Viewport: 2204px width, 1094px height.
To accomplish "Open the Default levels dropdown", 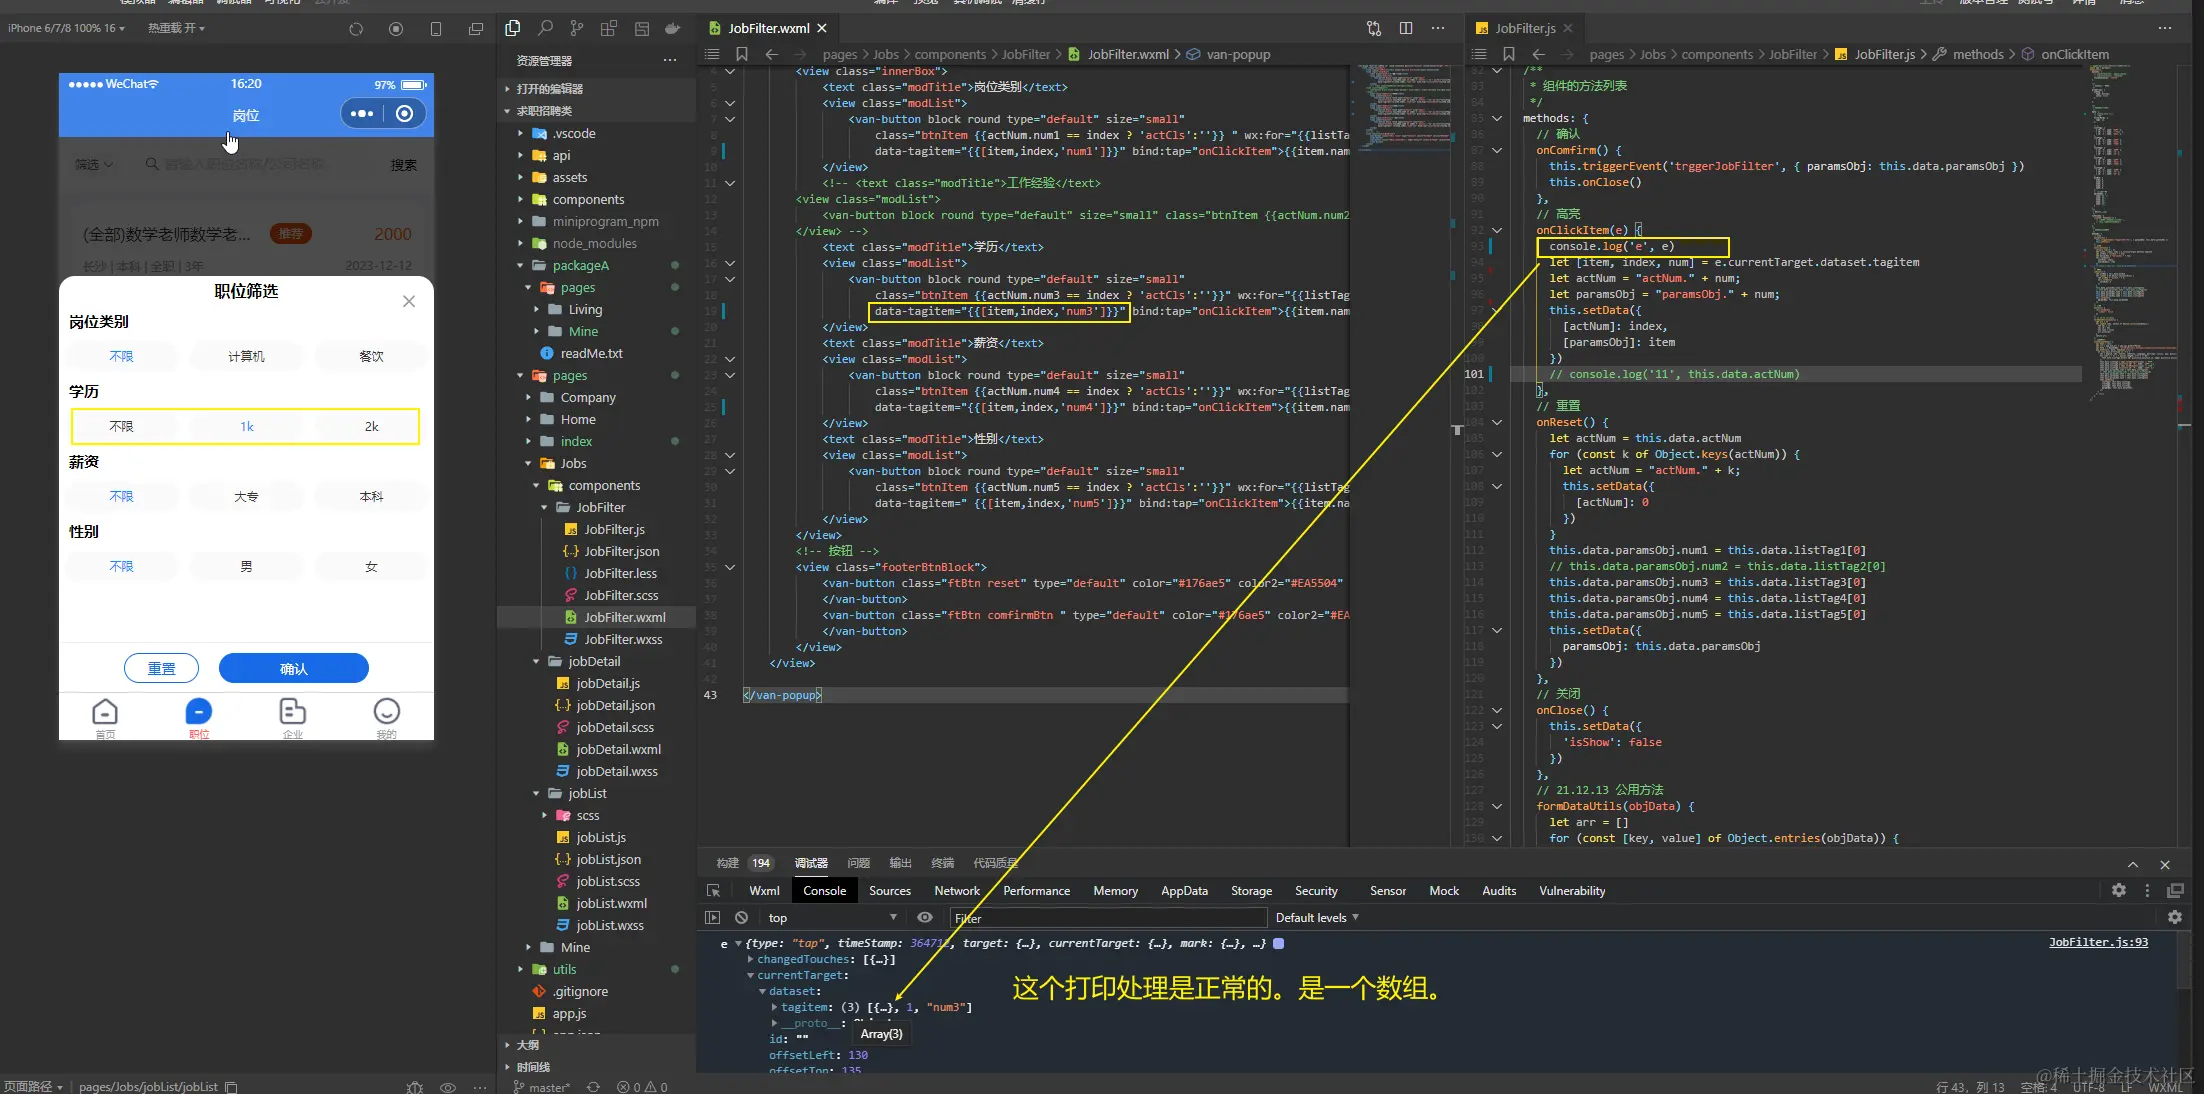I will click(x=1316, y=917).
